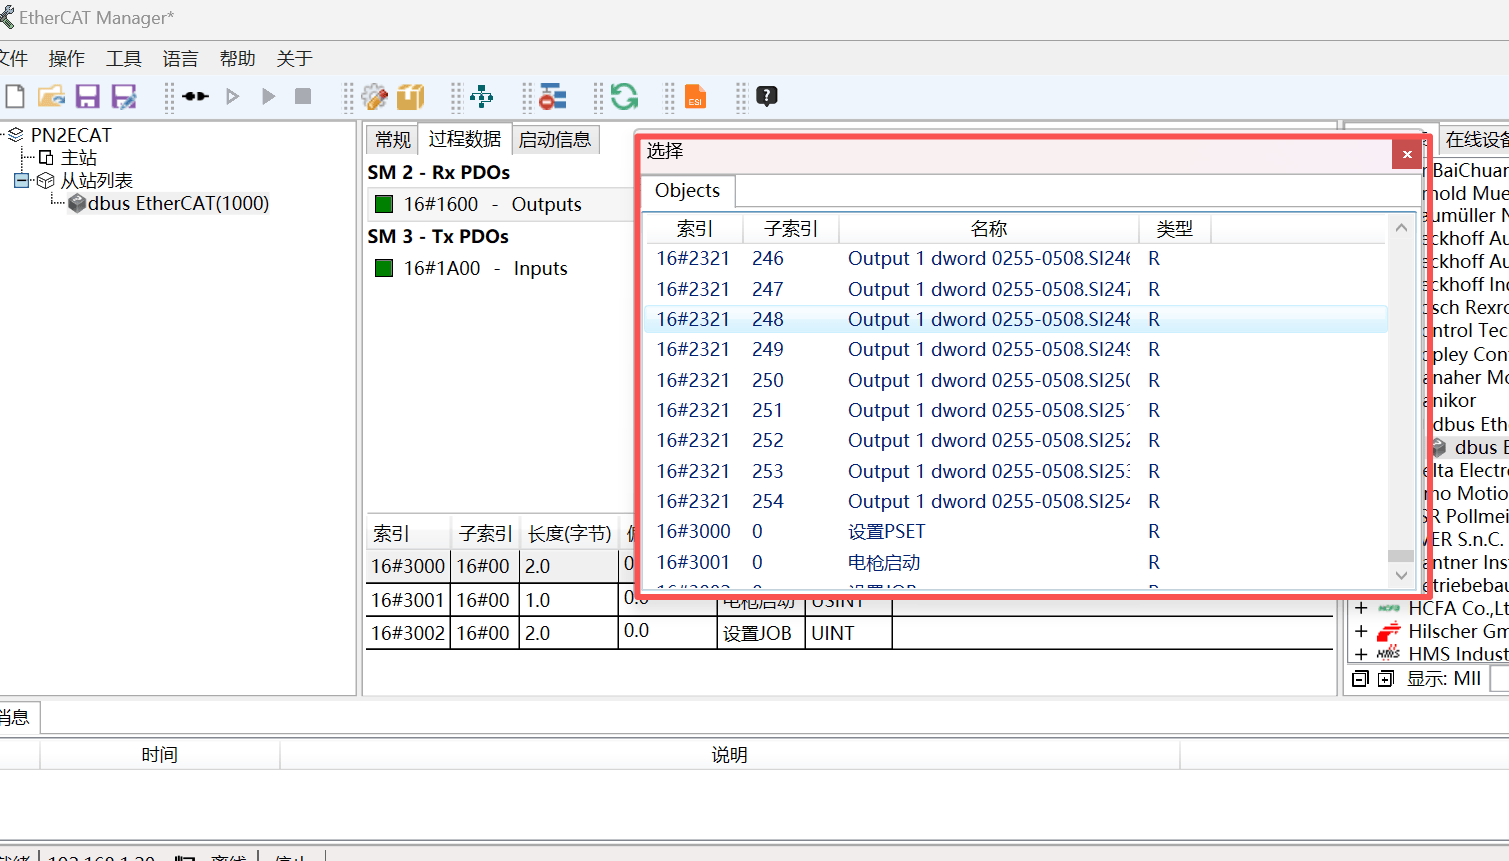Click the New file toolbar icon
Screen dimensions: 1509x861
[15, 97]
